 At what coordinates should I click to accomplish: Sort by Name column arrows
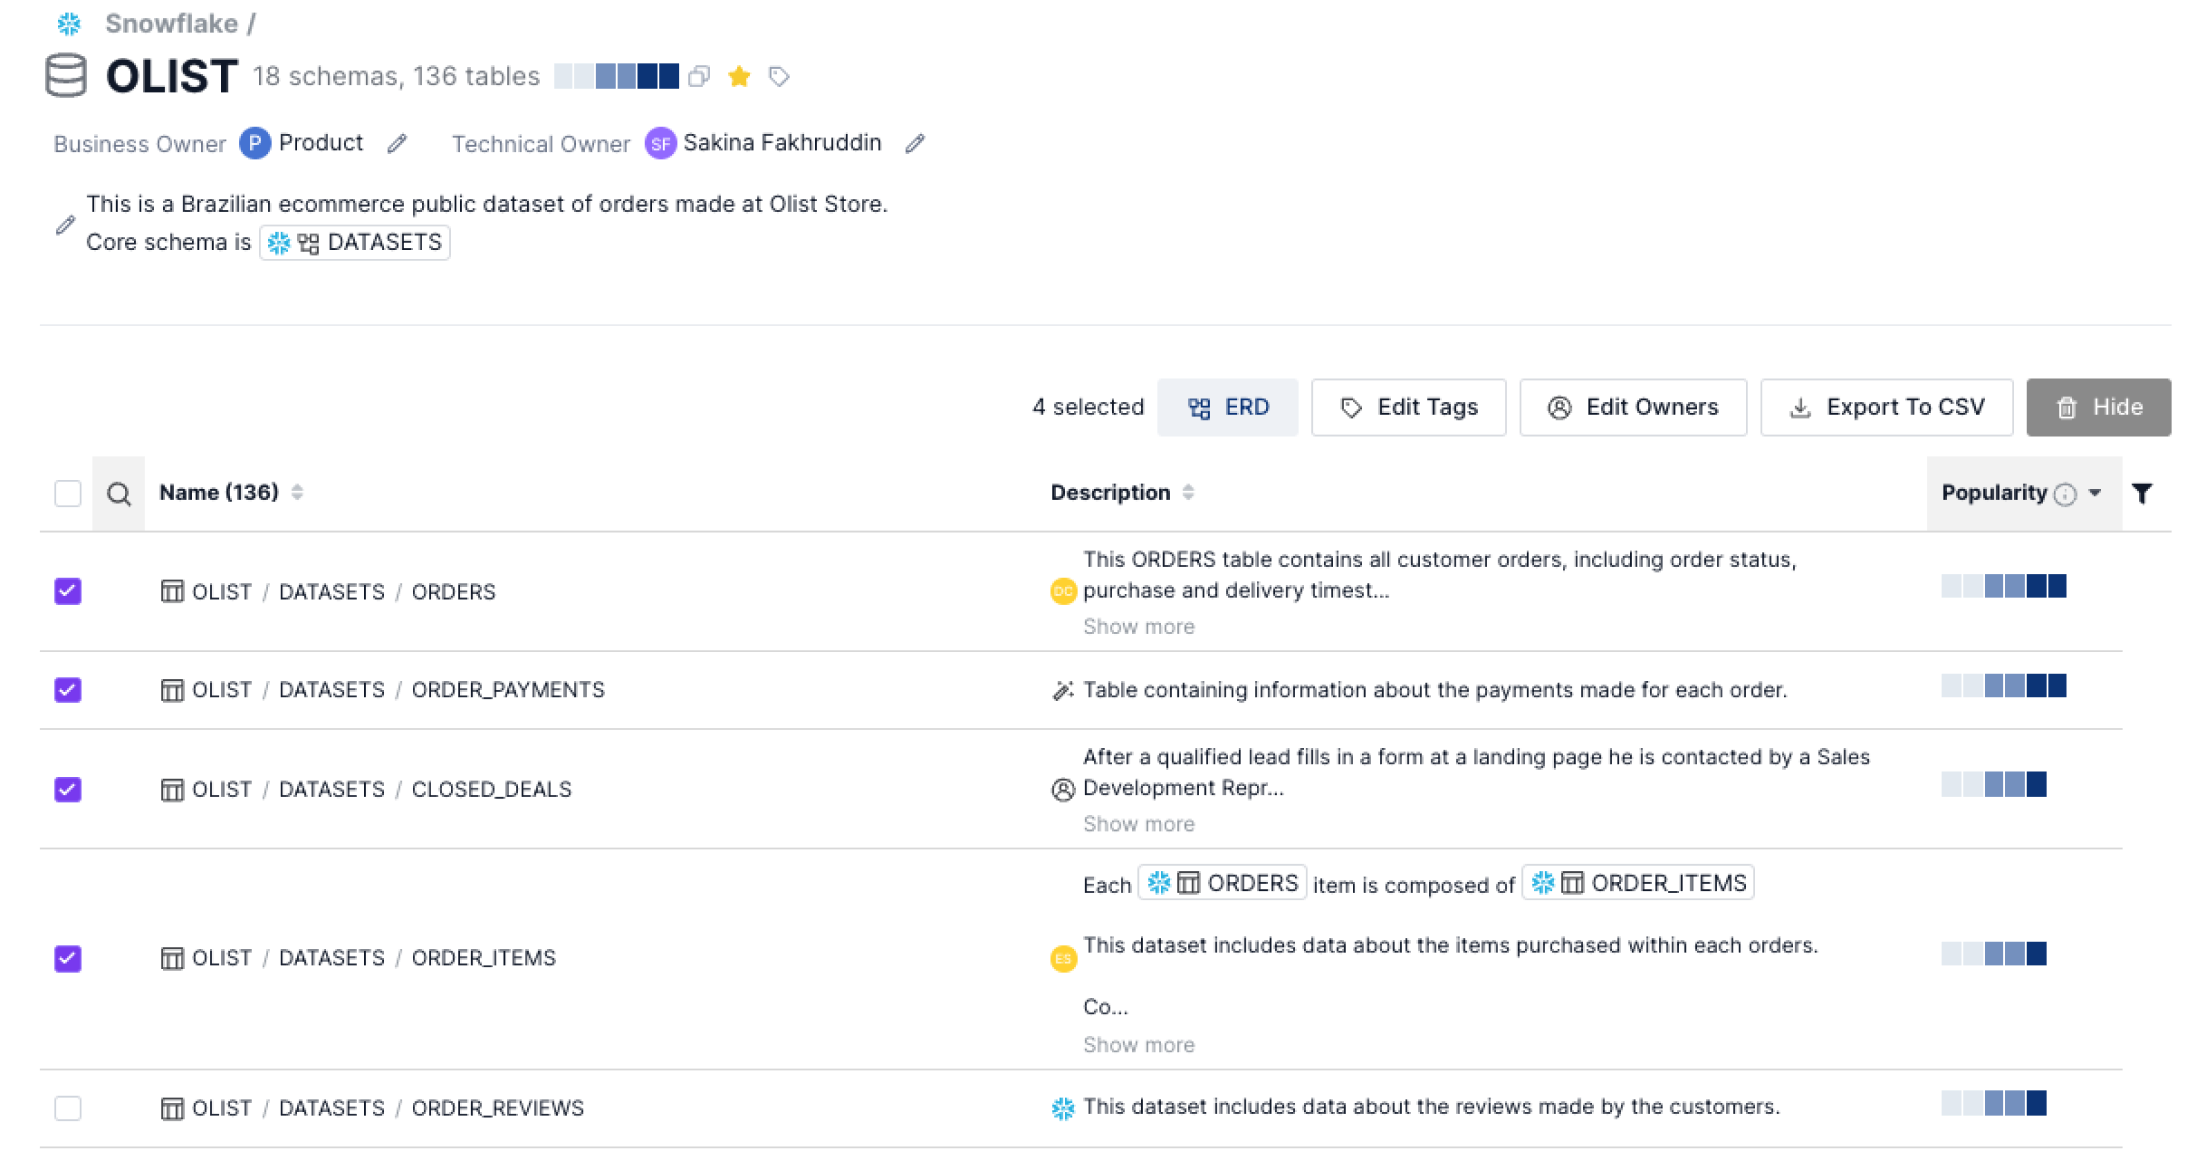click(x=297, y=492)
